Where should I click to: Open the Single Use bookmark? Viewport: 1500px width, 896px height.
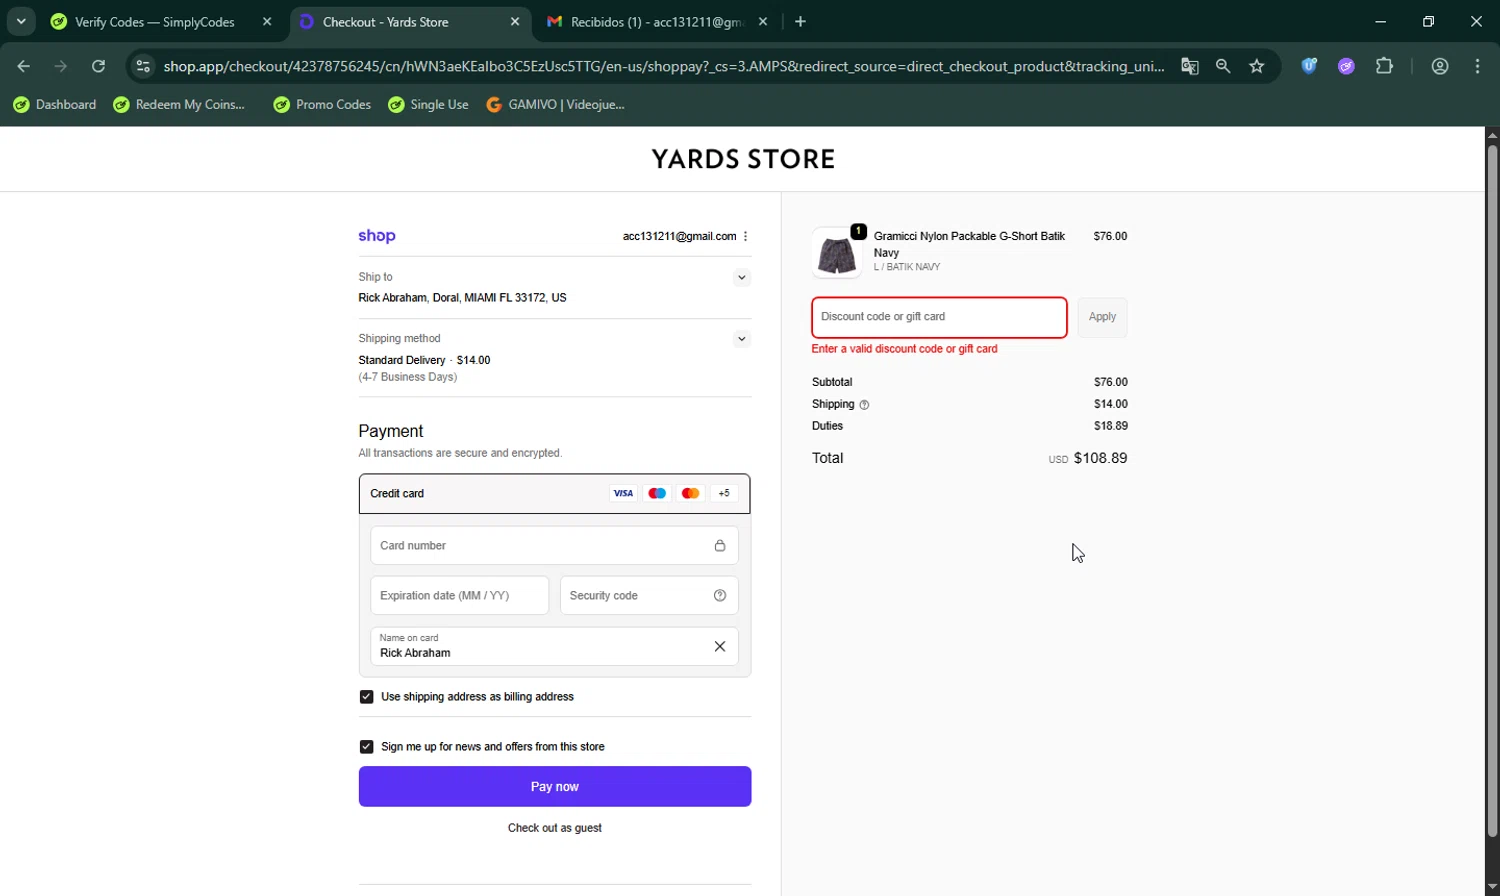pos(428,104)
